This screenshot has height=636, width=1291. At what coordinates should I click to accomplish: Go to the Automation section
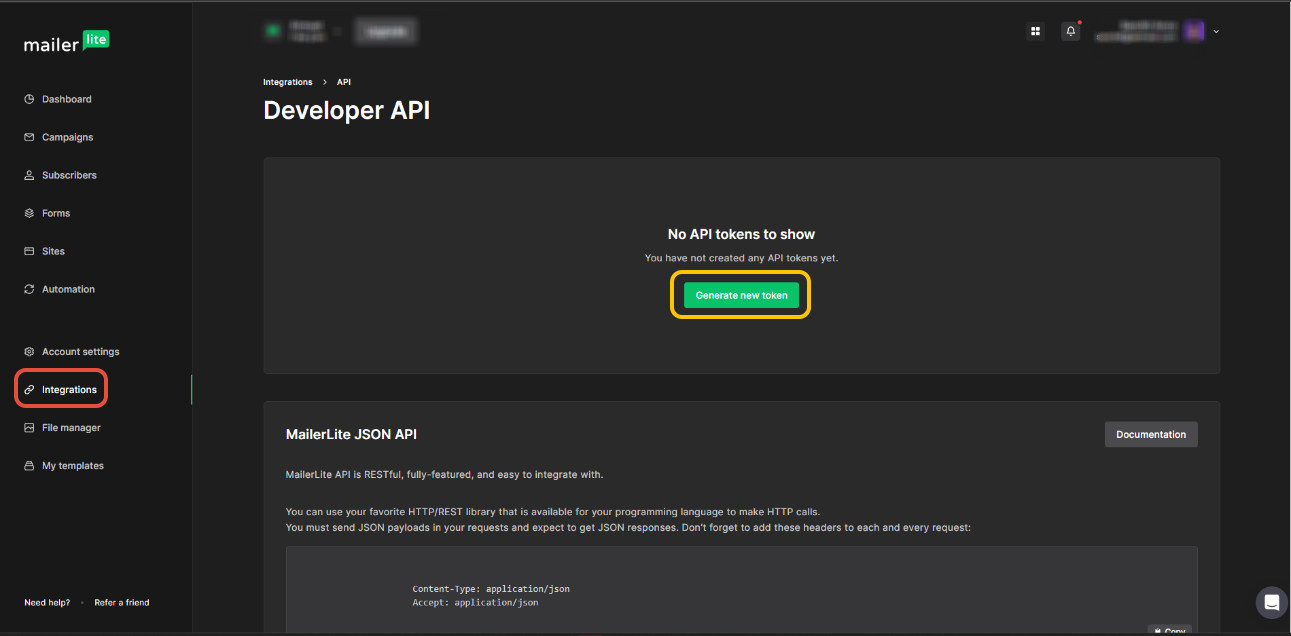(x=68, y=289)
